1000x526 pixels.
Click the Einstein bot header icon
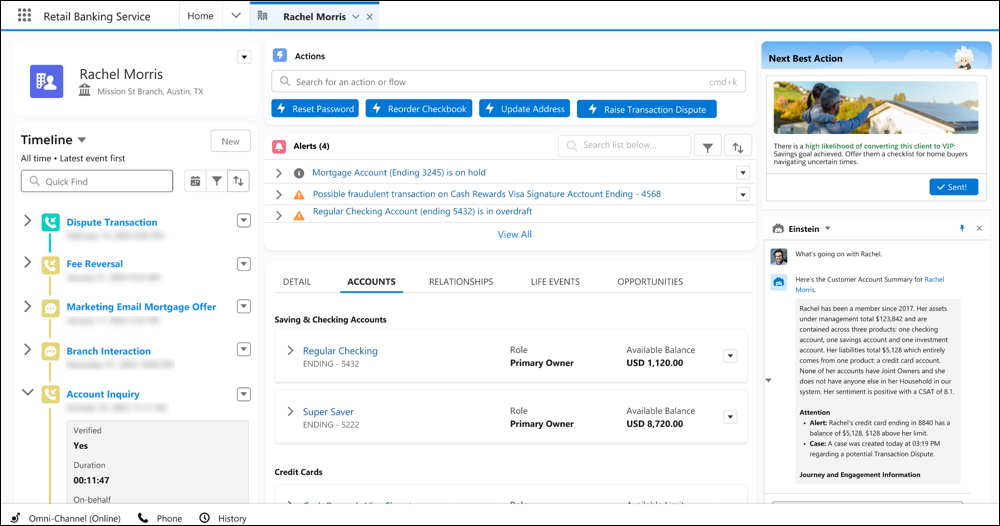(x=777, y=228)
